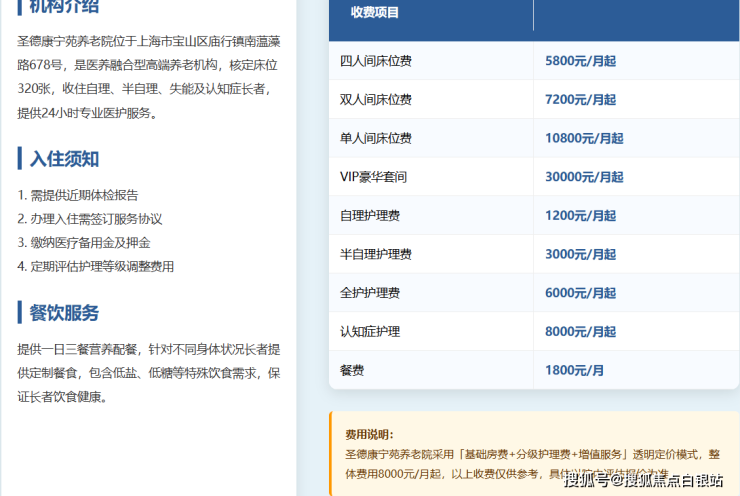This screenshot has width=740, height=496.
Task: Click the 1800元/月 price
Action: (574, 370)
